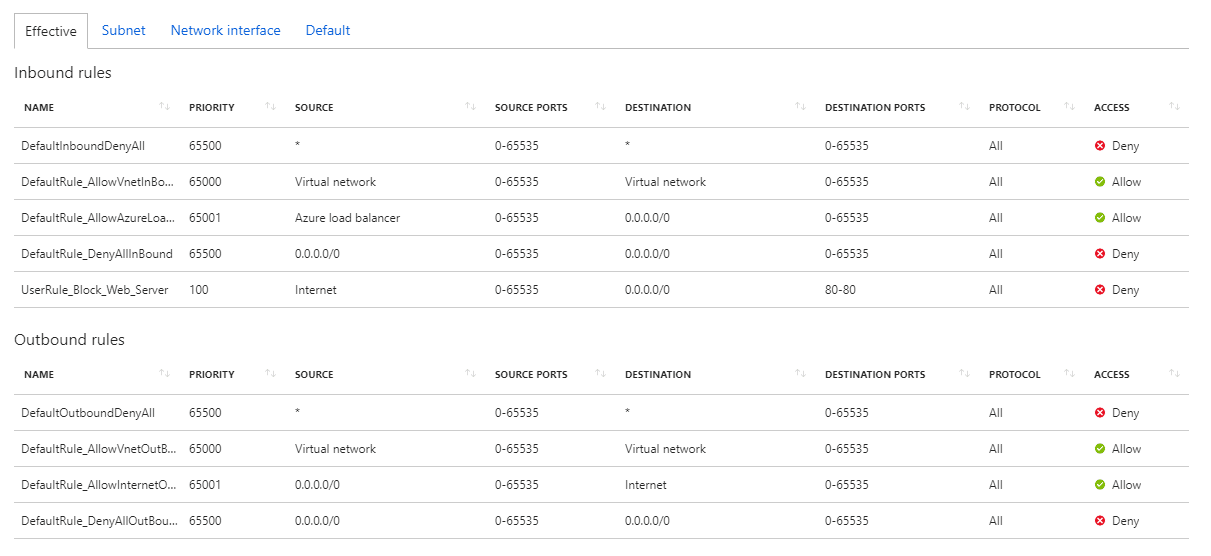Sort outbound rules by Source Ports arrows icon
1211x556 pixels.
click(x=600, y=374)
